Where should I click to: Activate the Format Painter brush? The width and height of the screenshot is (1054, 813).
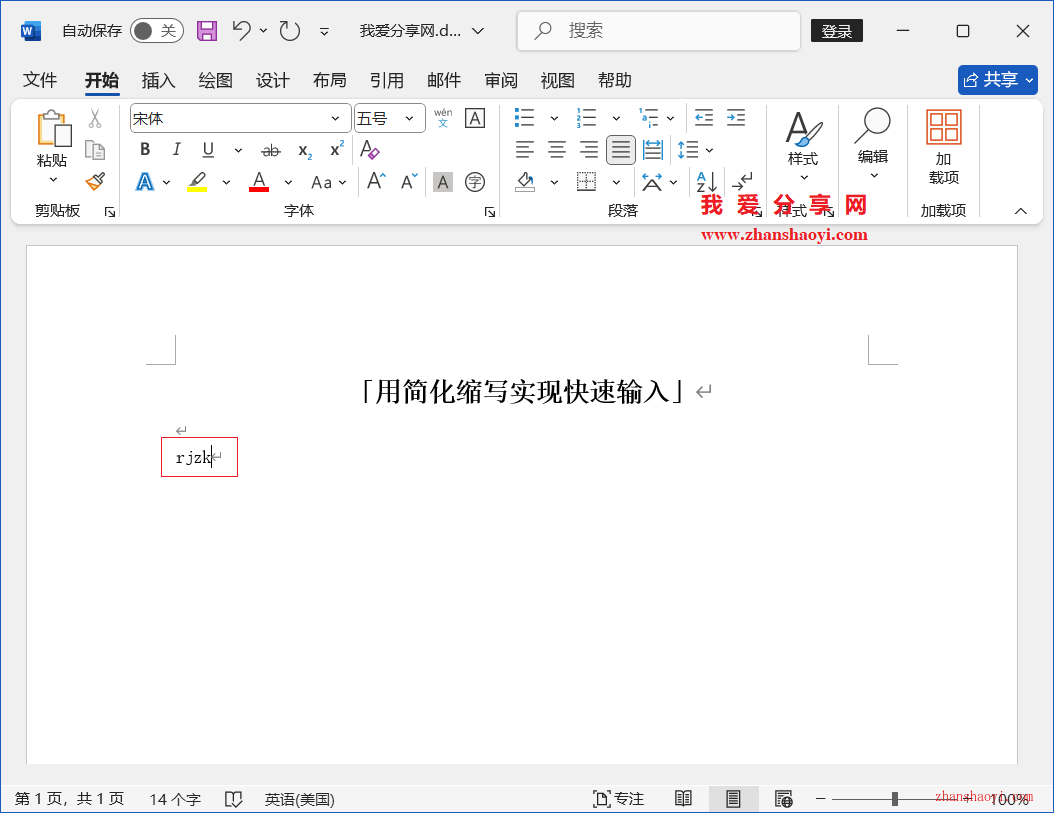click(95, 182)
